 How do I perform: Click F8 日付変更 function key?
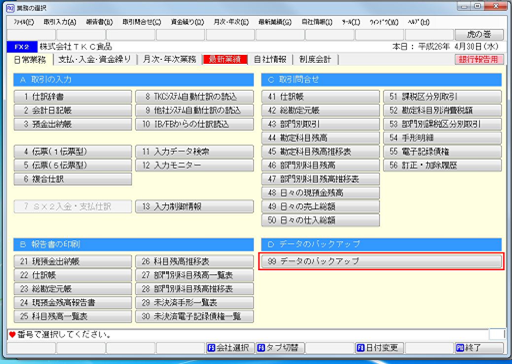(x=379, y=348)
